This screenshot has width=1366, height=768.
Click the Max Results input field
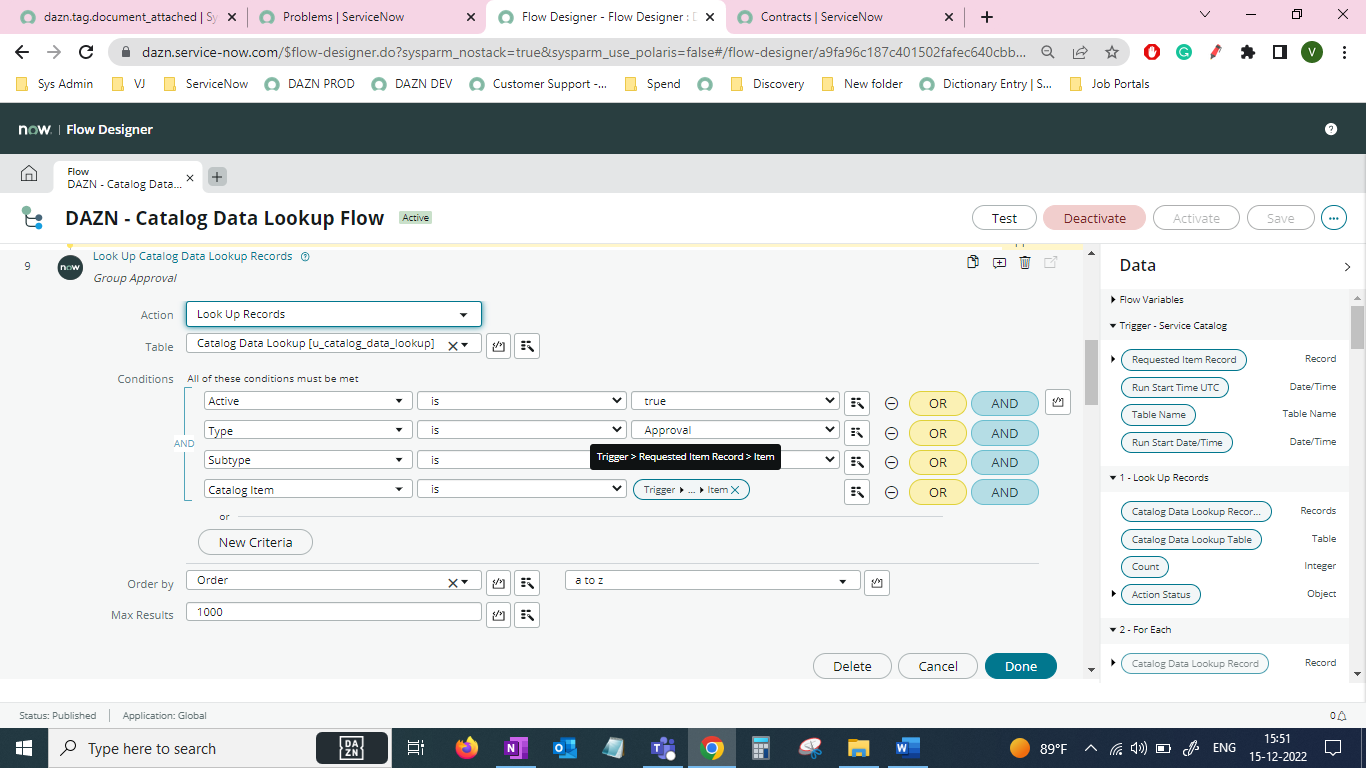click(334, 612)
